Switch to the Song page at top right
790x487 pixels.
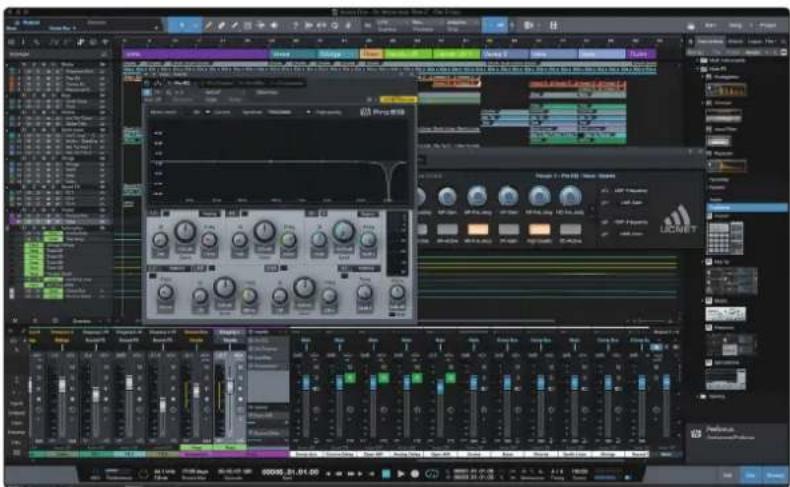tap(736, 25)
